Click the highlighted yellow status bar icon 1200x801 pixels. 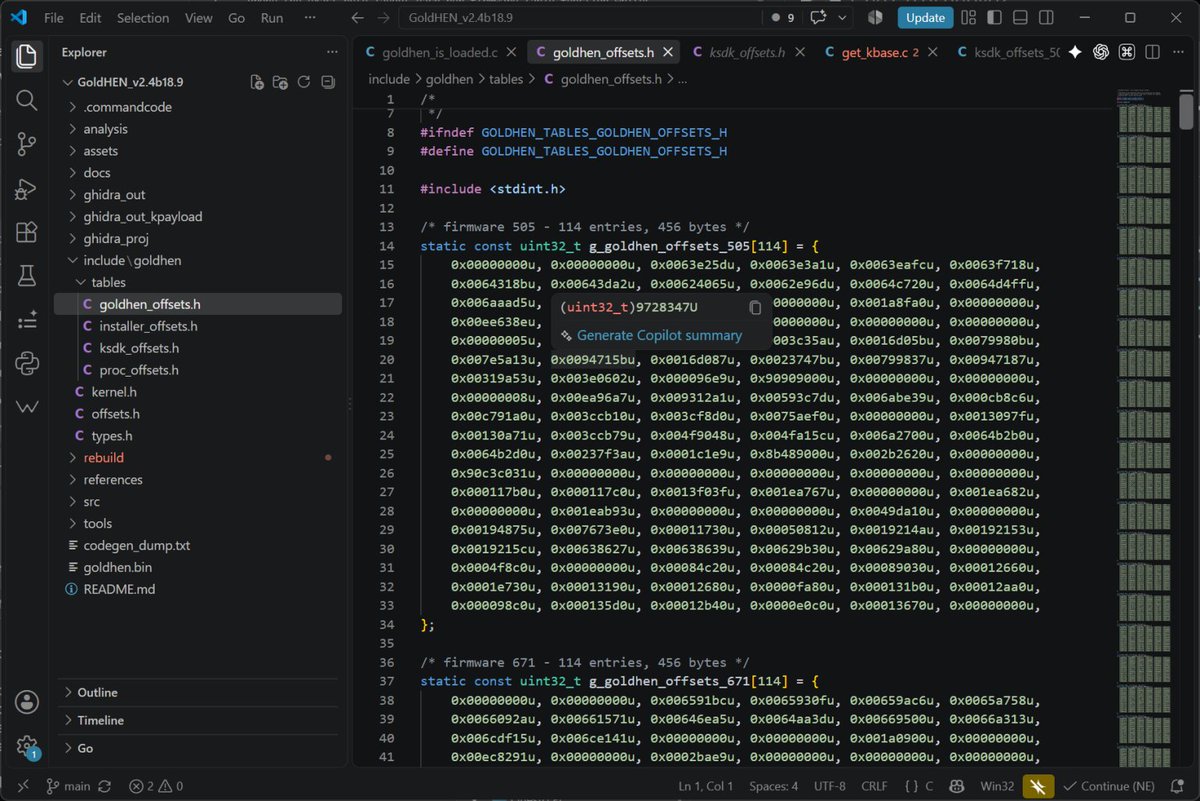(1038, 786)
